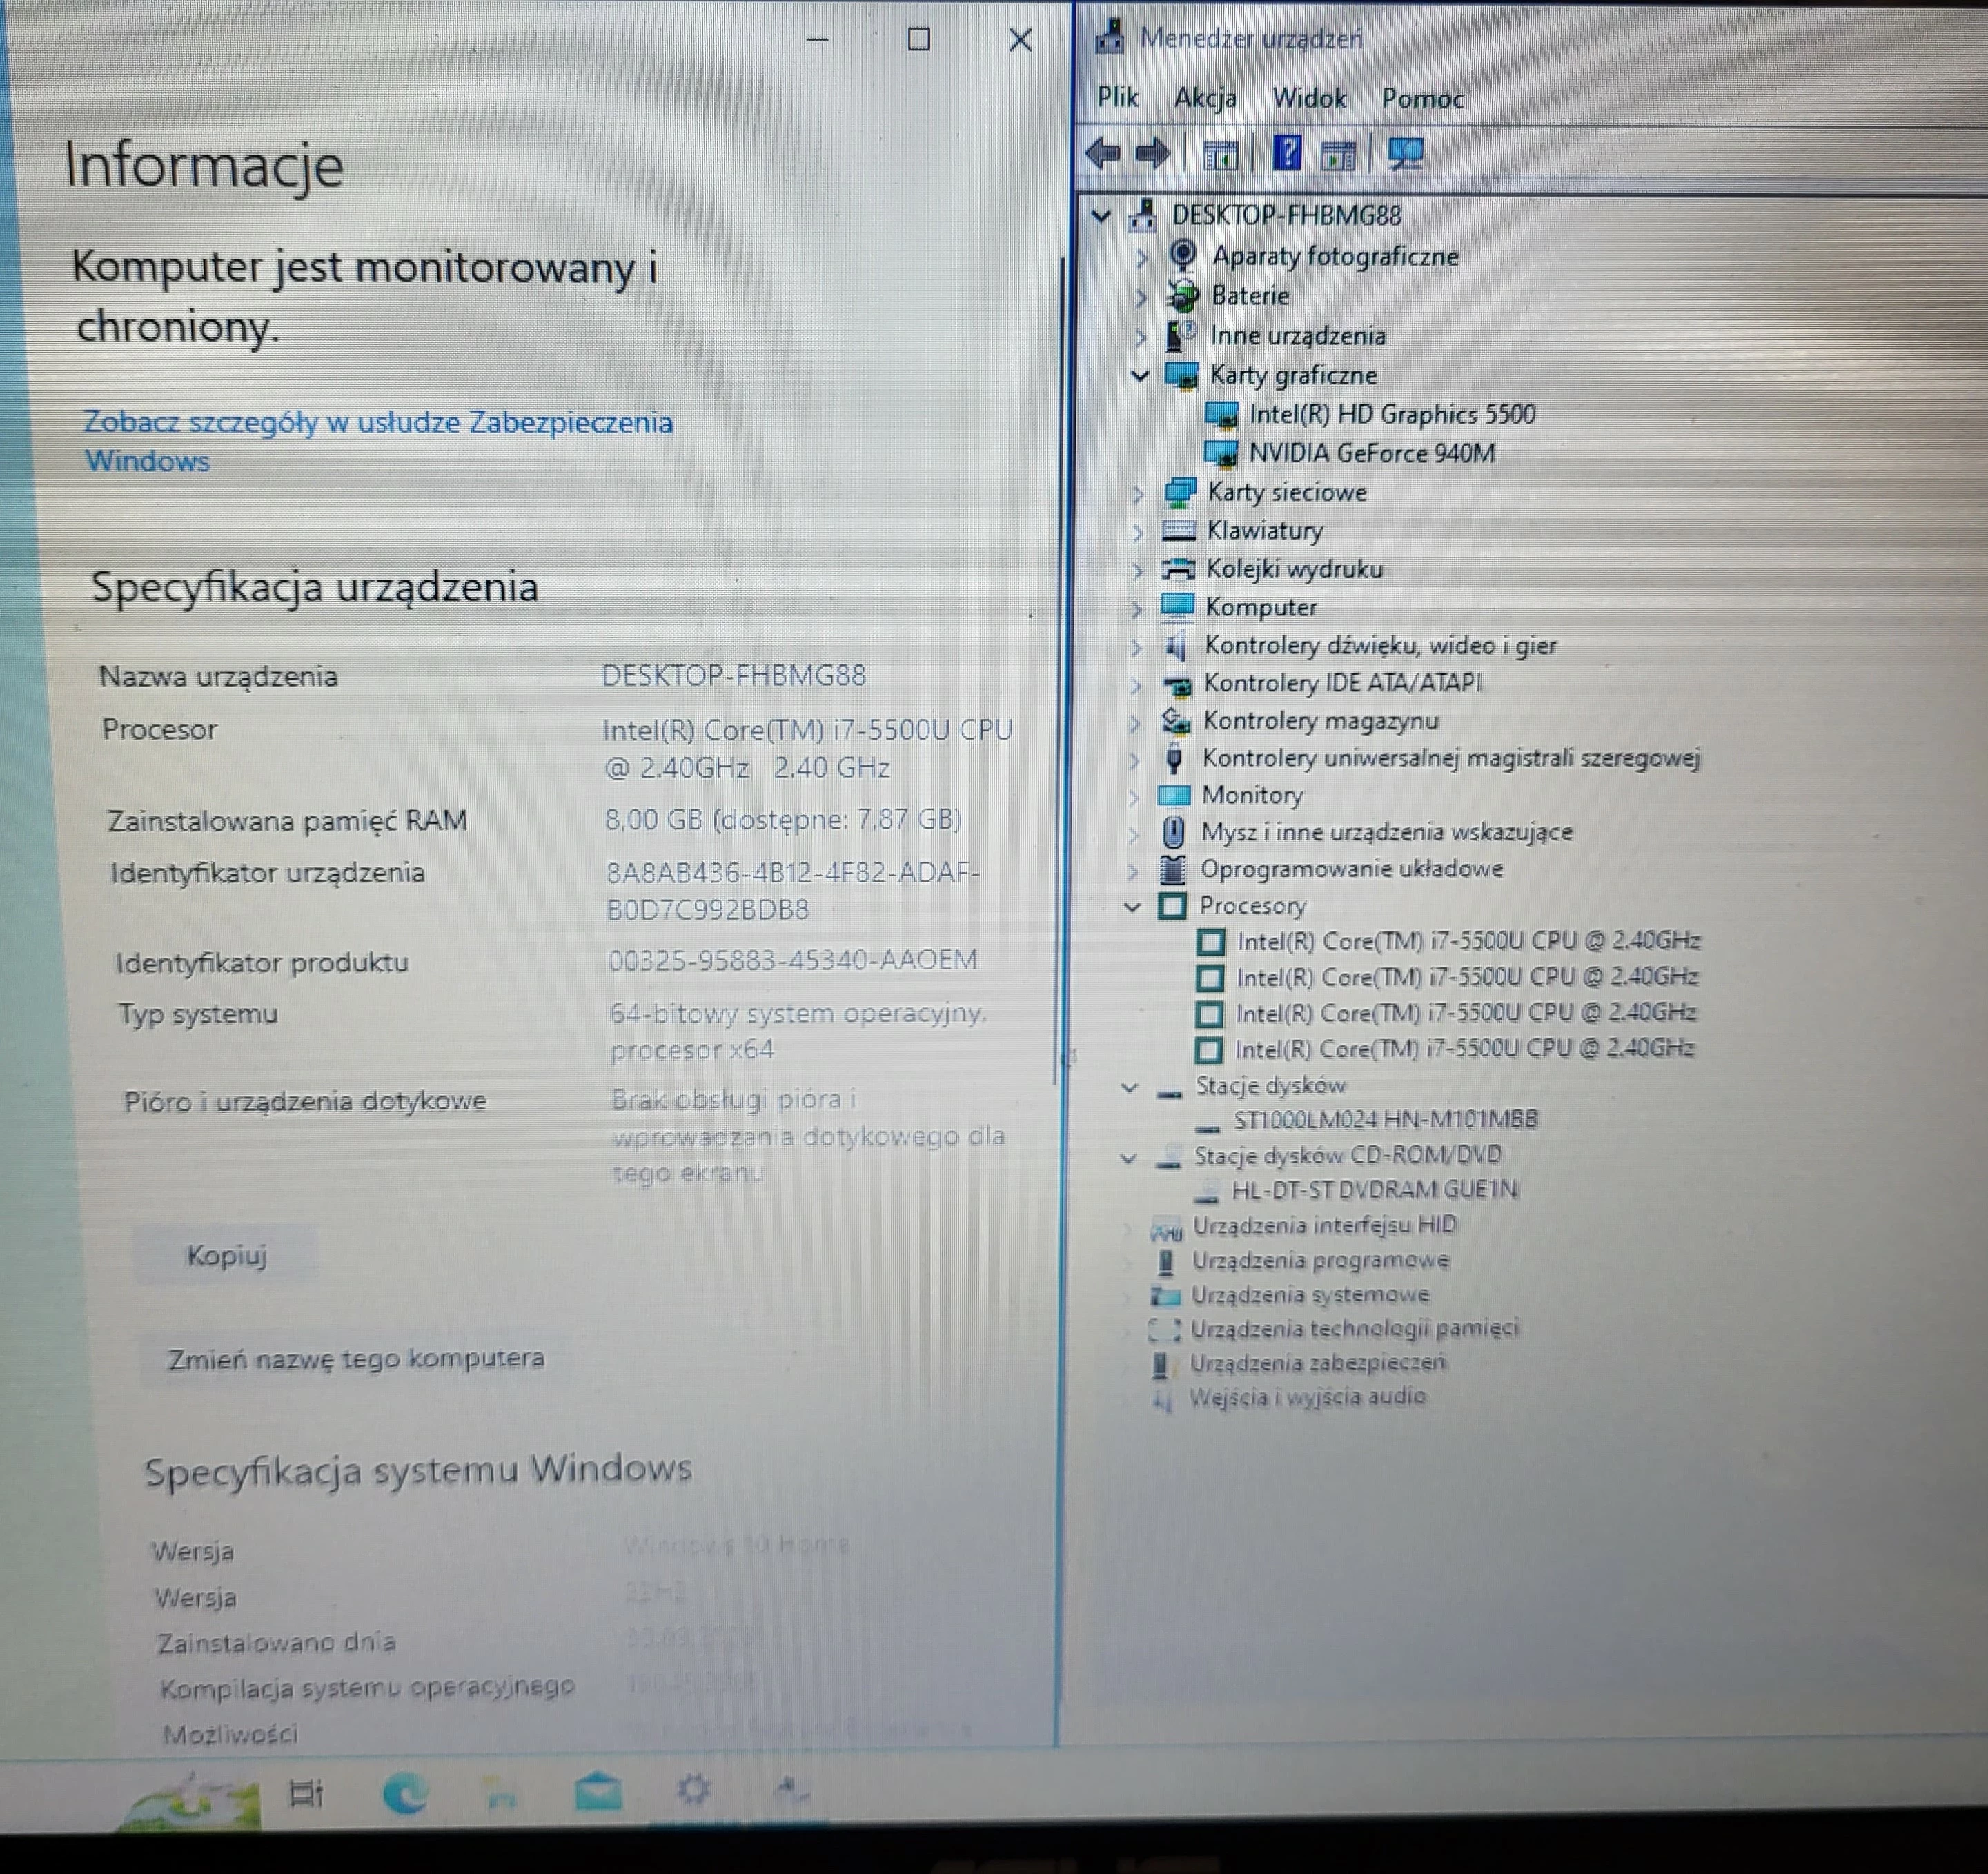Expand the Aparaty fotograficzne branch
This screenshot has height=1874, width=1988.
1142,257
